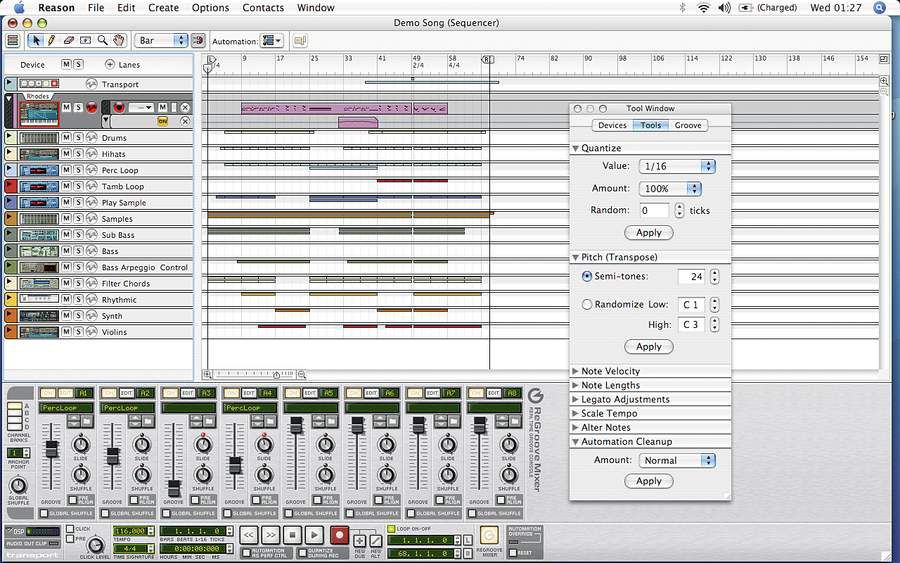Open the Bar snap value dropdown

click(161, 41)
